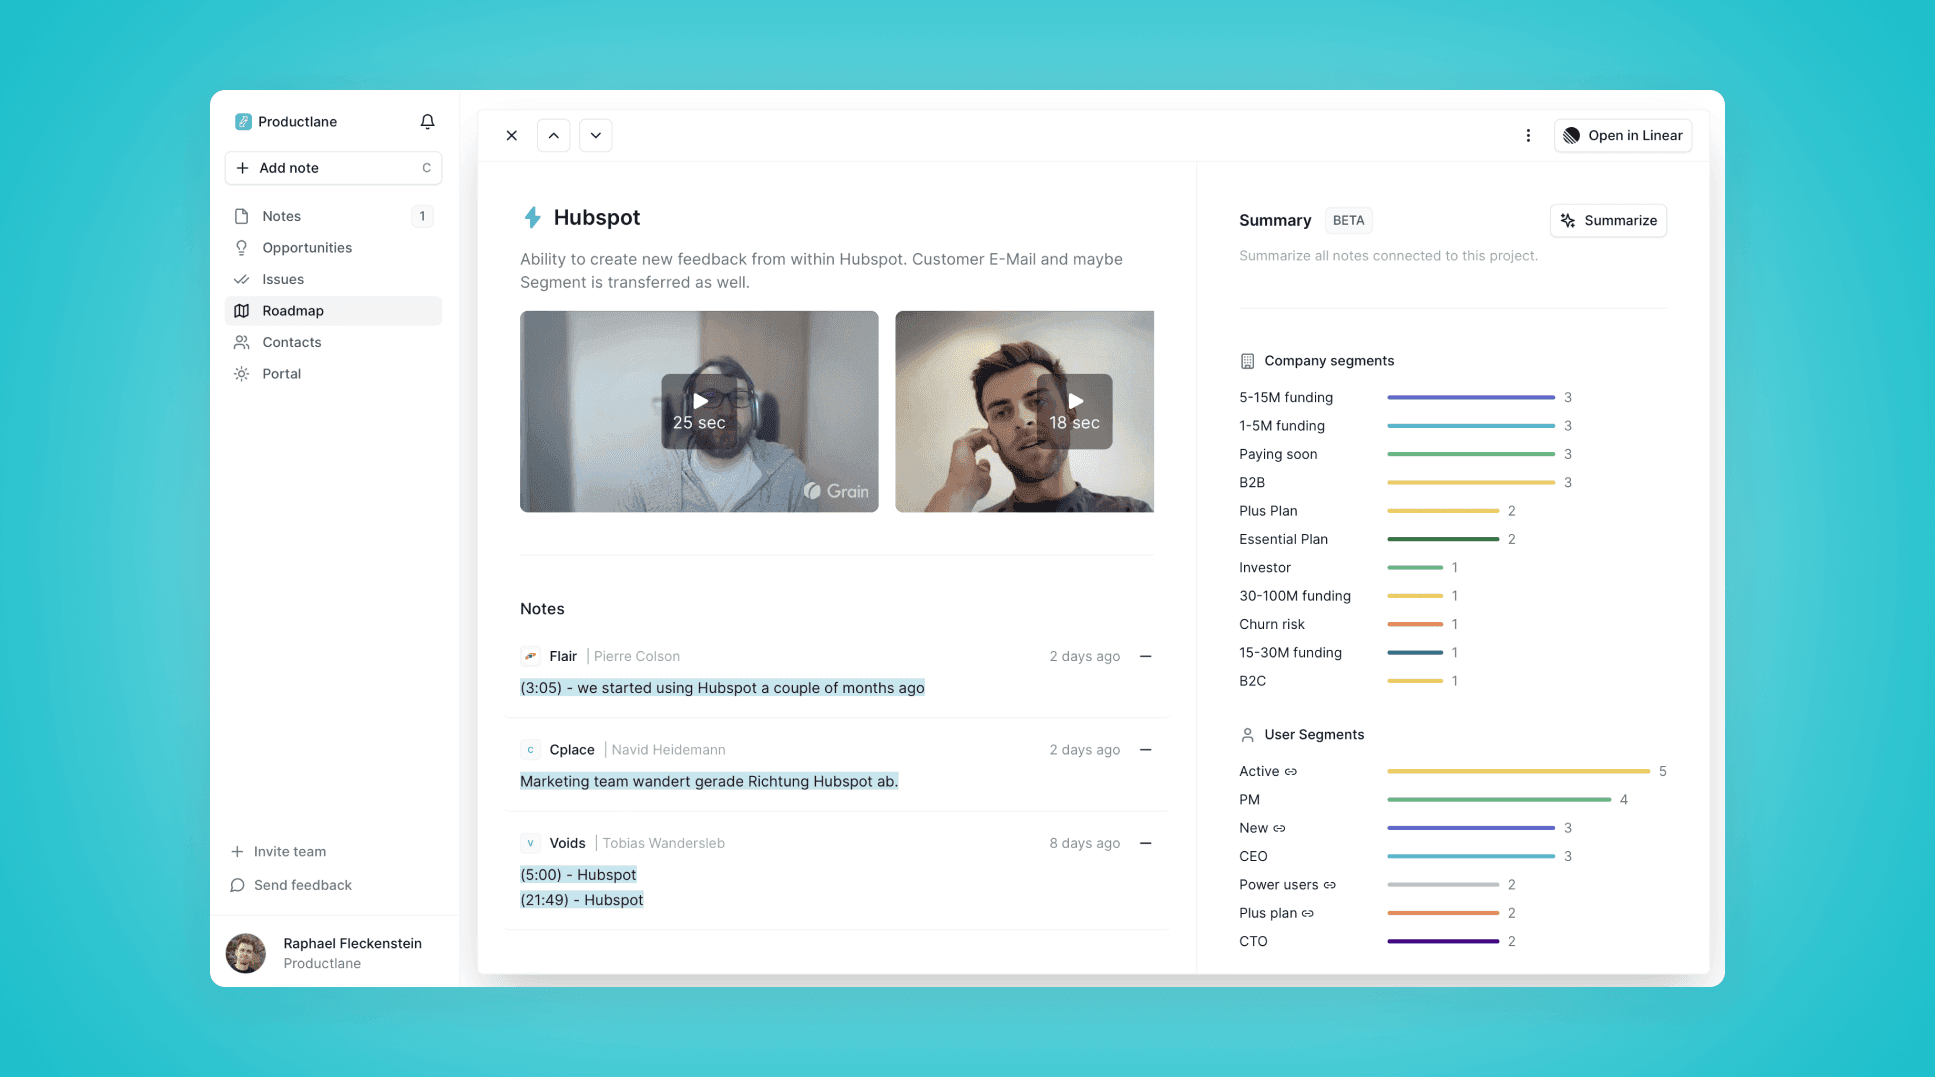Viewport: 1935px width, 1077px height.
Task: Open the three-dot more options menu
Action: click(x=1527, y=135)
